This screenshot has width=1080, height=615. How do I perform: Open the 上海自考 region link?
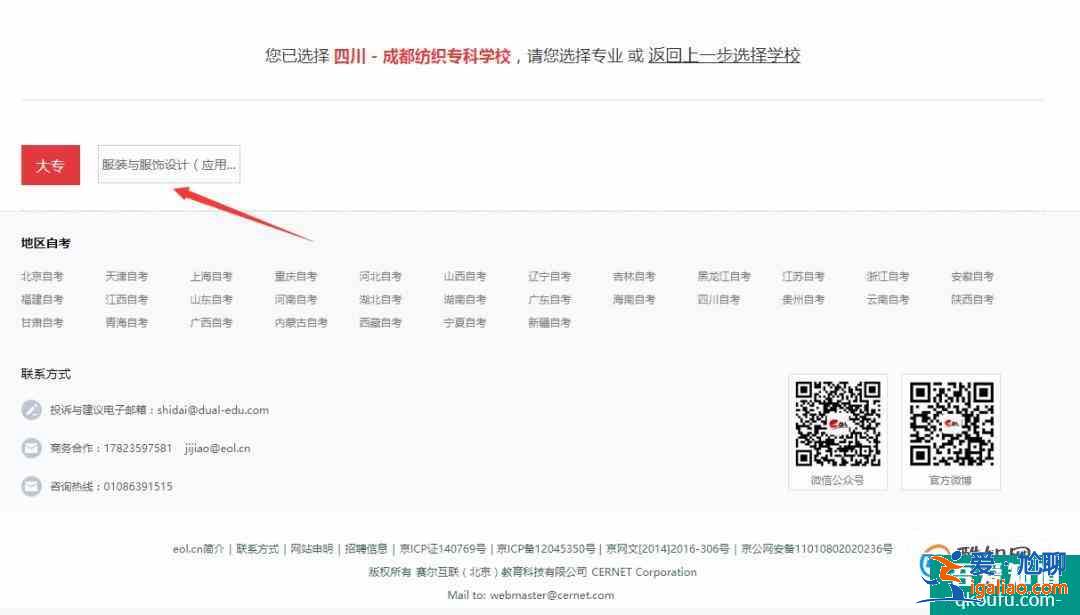211,276
